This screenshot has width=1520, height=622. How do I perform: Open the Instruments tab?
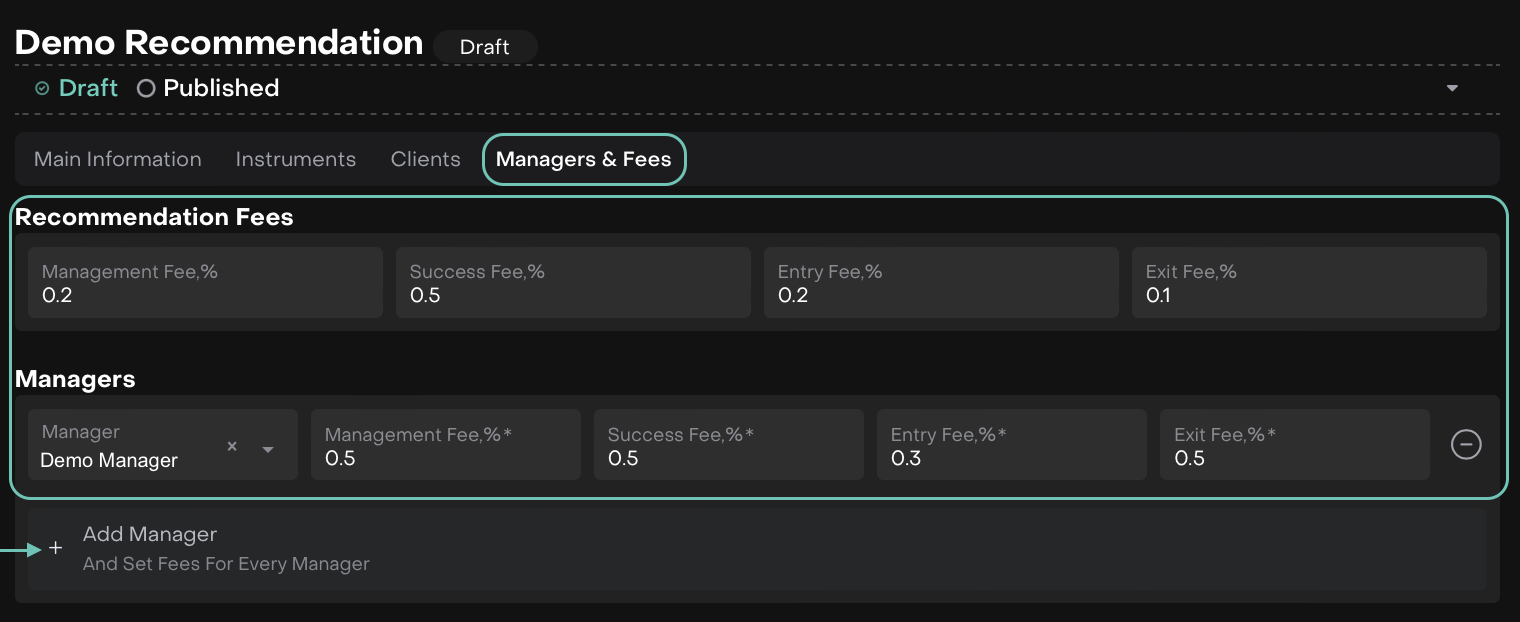point(296,159)
